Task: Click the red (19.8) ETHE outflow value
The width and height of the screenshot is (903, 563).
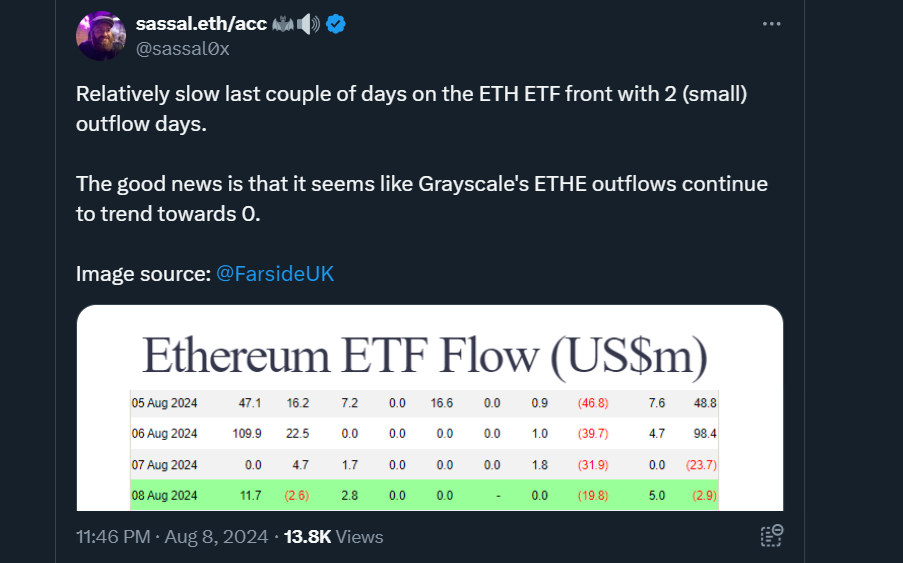Action: tap(593, 495)
